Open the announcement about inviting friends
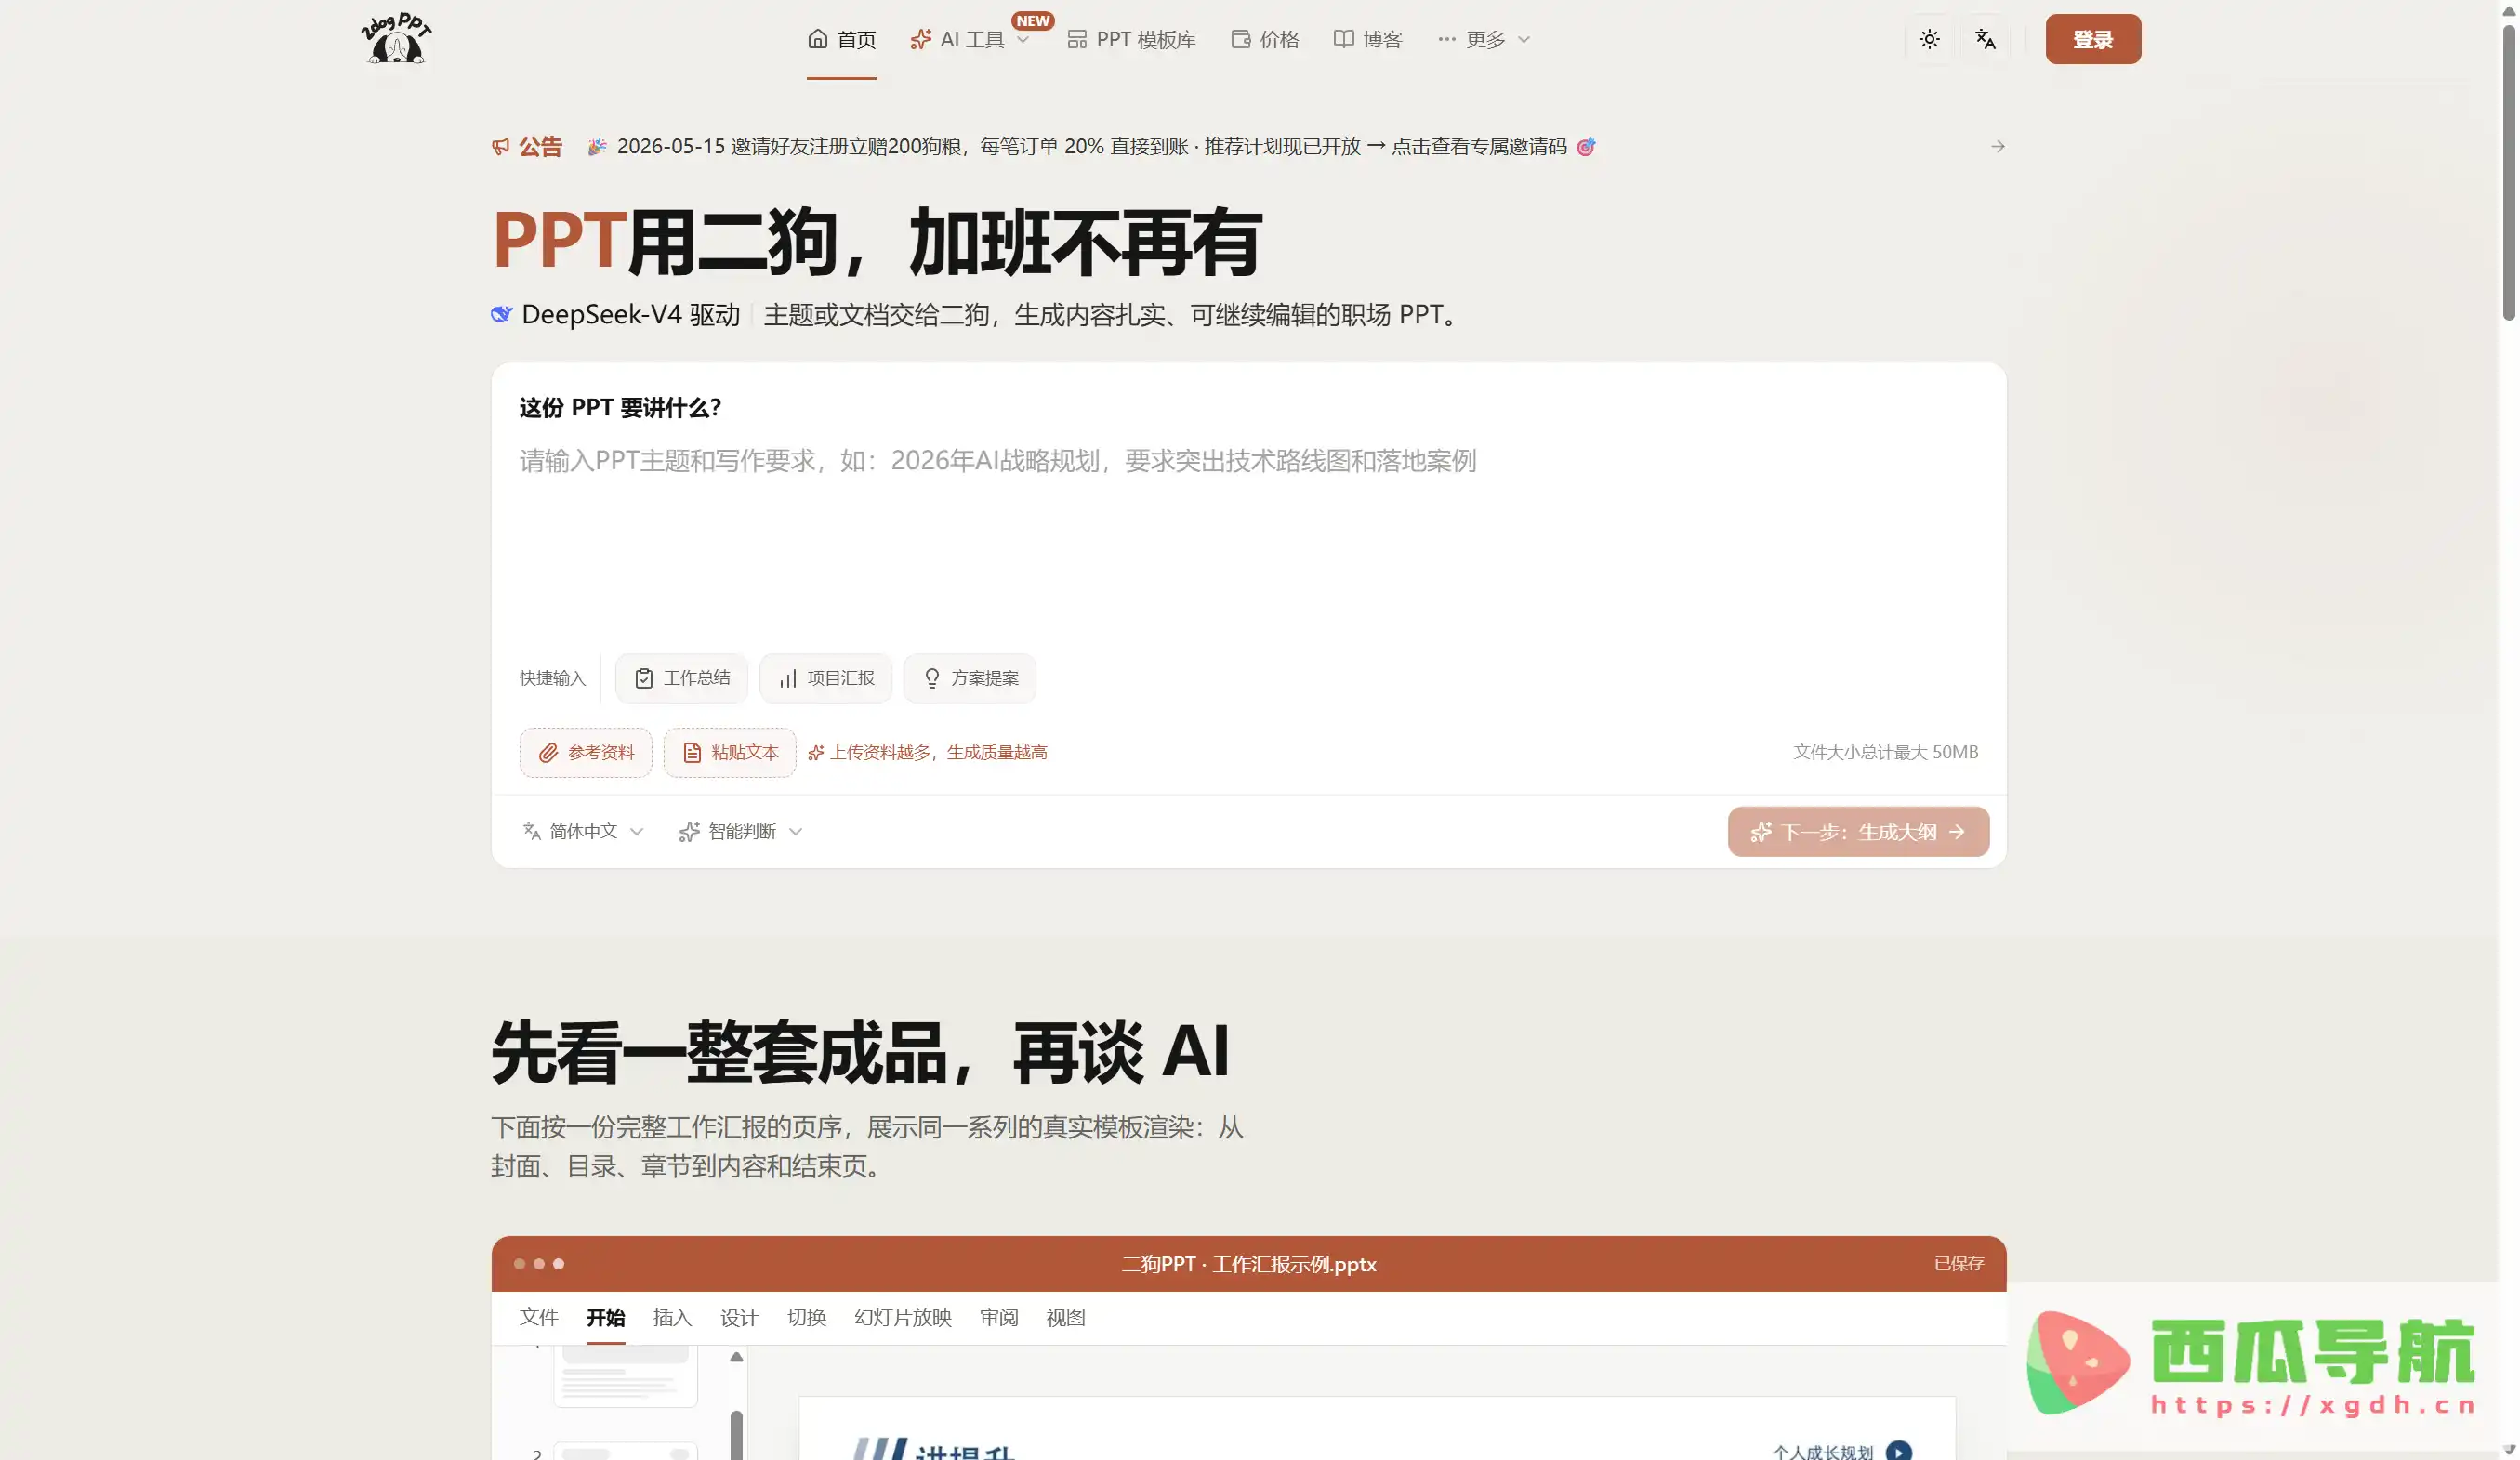 coord(1091,147)
